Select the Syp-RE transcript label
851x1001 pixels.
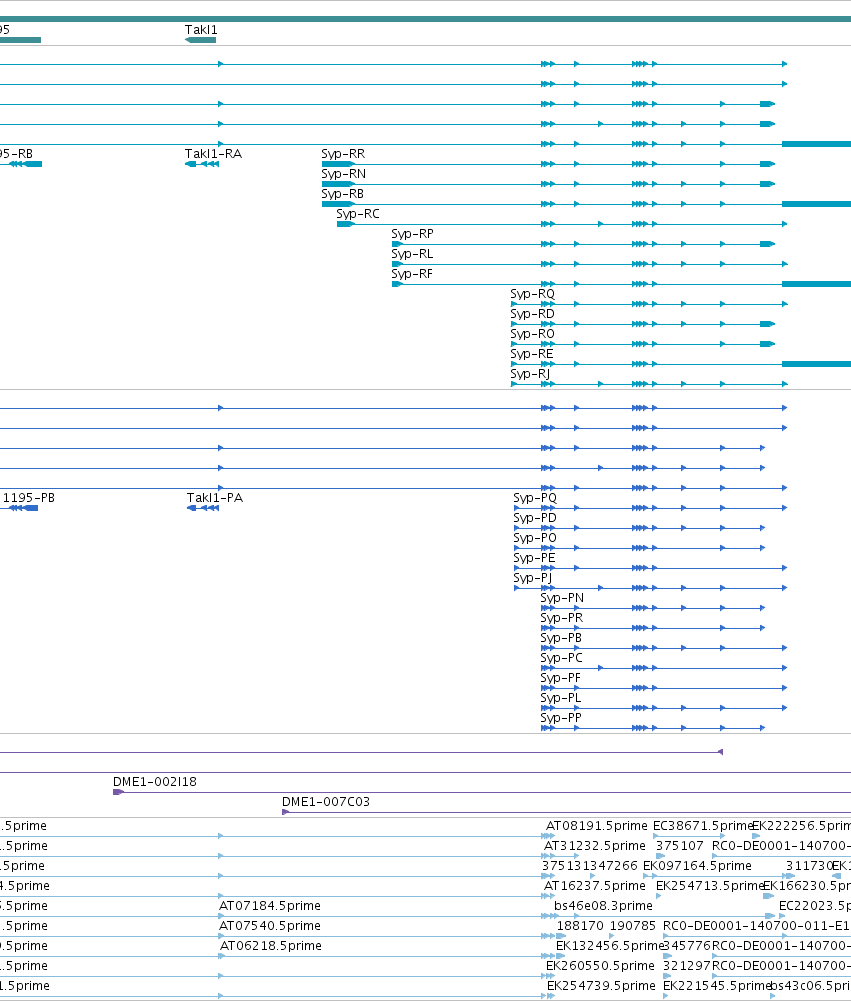[532, 354]
